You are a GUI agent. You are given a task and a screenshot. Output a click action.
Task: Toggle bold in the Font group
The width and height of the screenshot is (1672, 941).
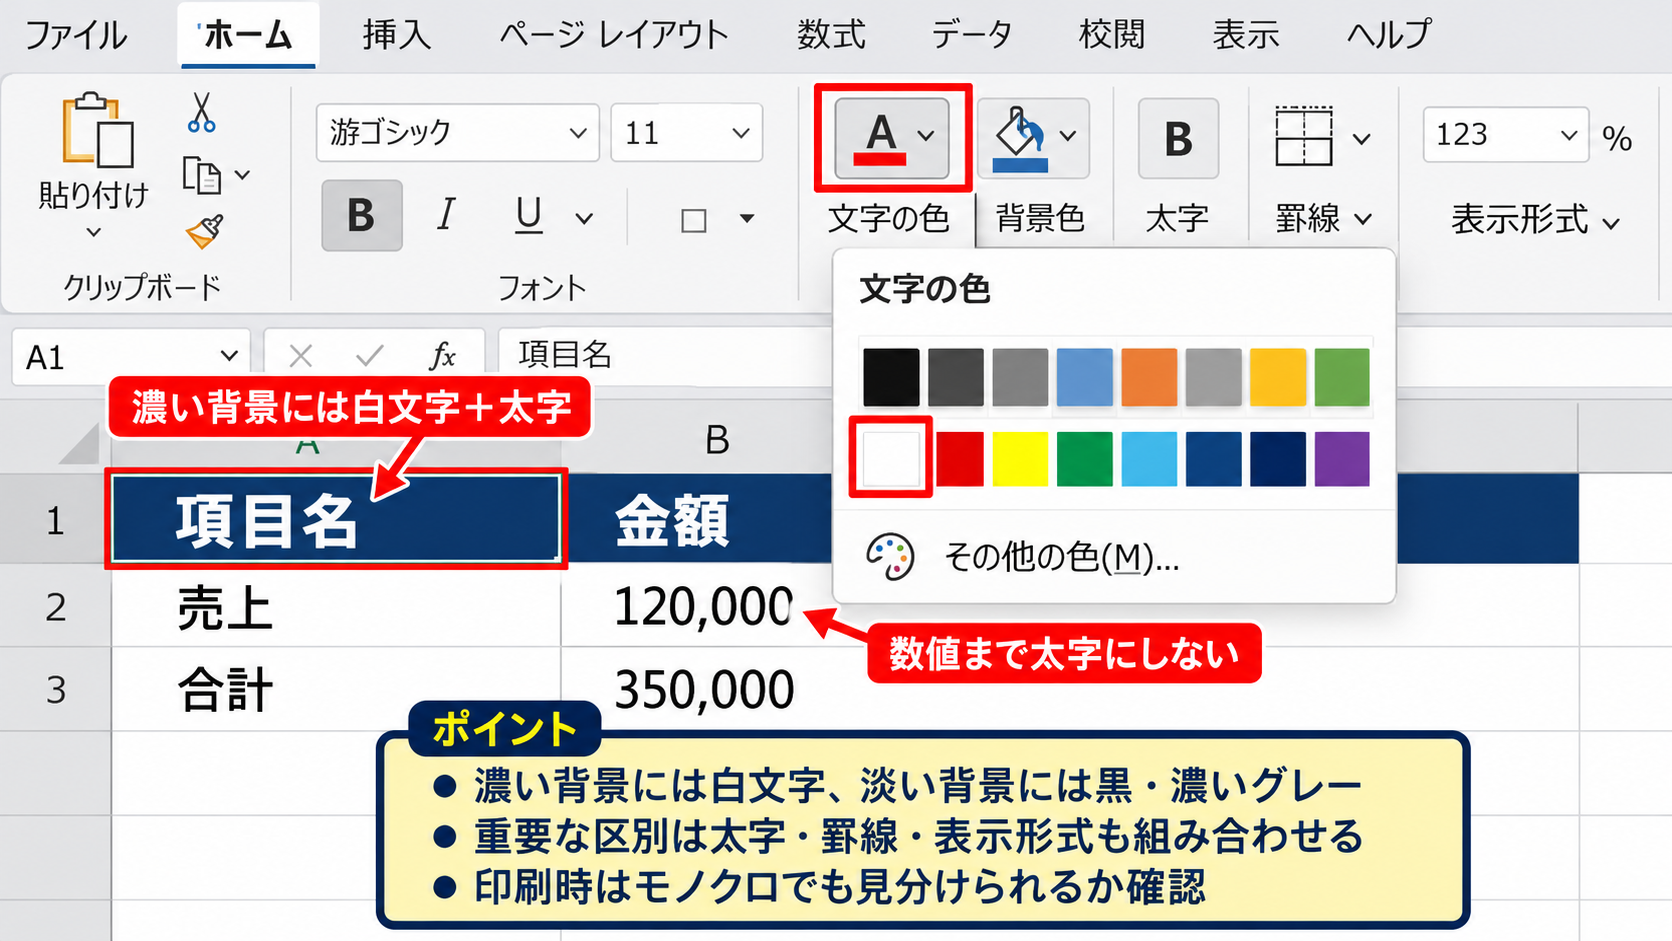tap(361, 215)
